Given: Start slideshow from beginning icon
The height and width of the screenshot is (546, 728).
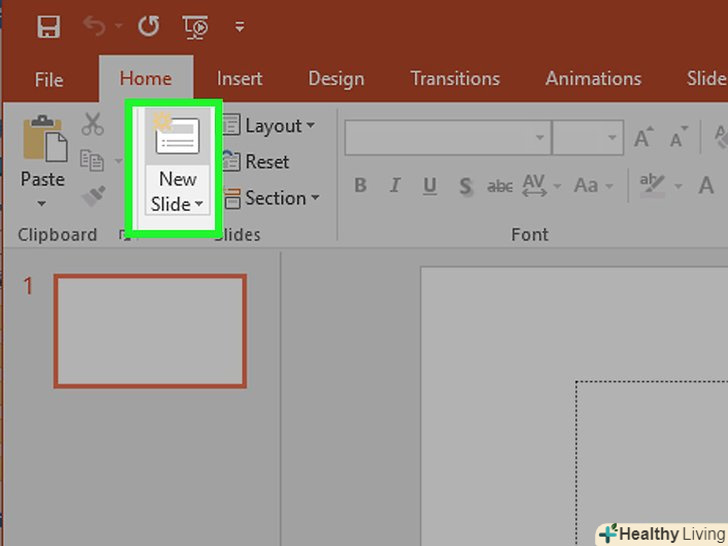Looking at the screenshot, I should coord(196,28).
